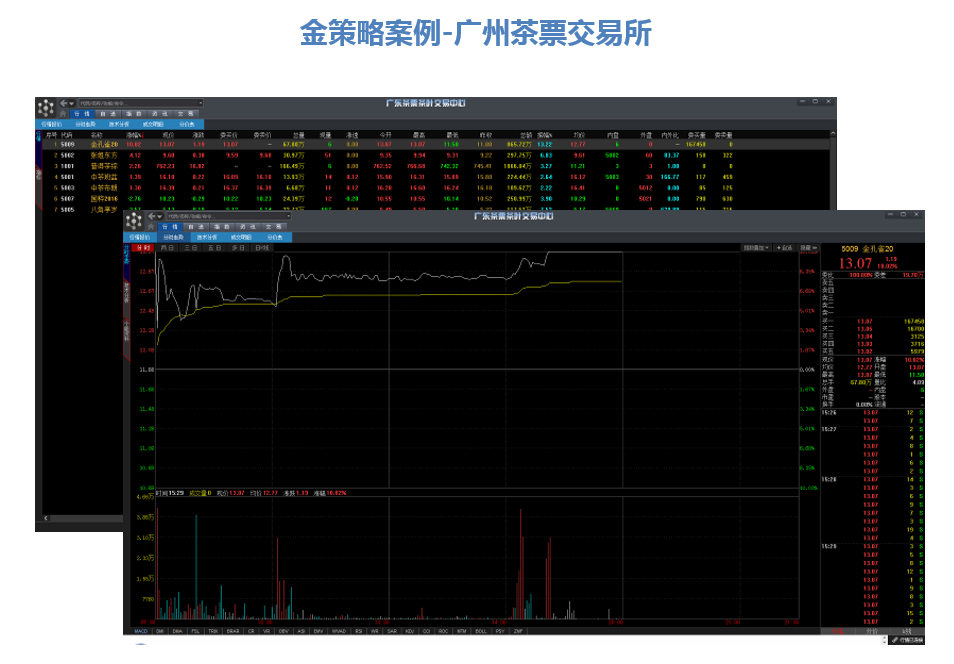Select the 行情 tab in the front window

click(x=169, y=227)
